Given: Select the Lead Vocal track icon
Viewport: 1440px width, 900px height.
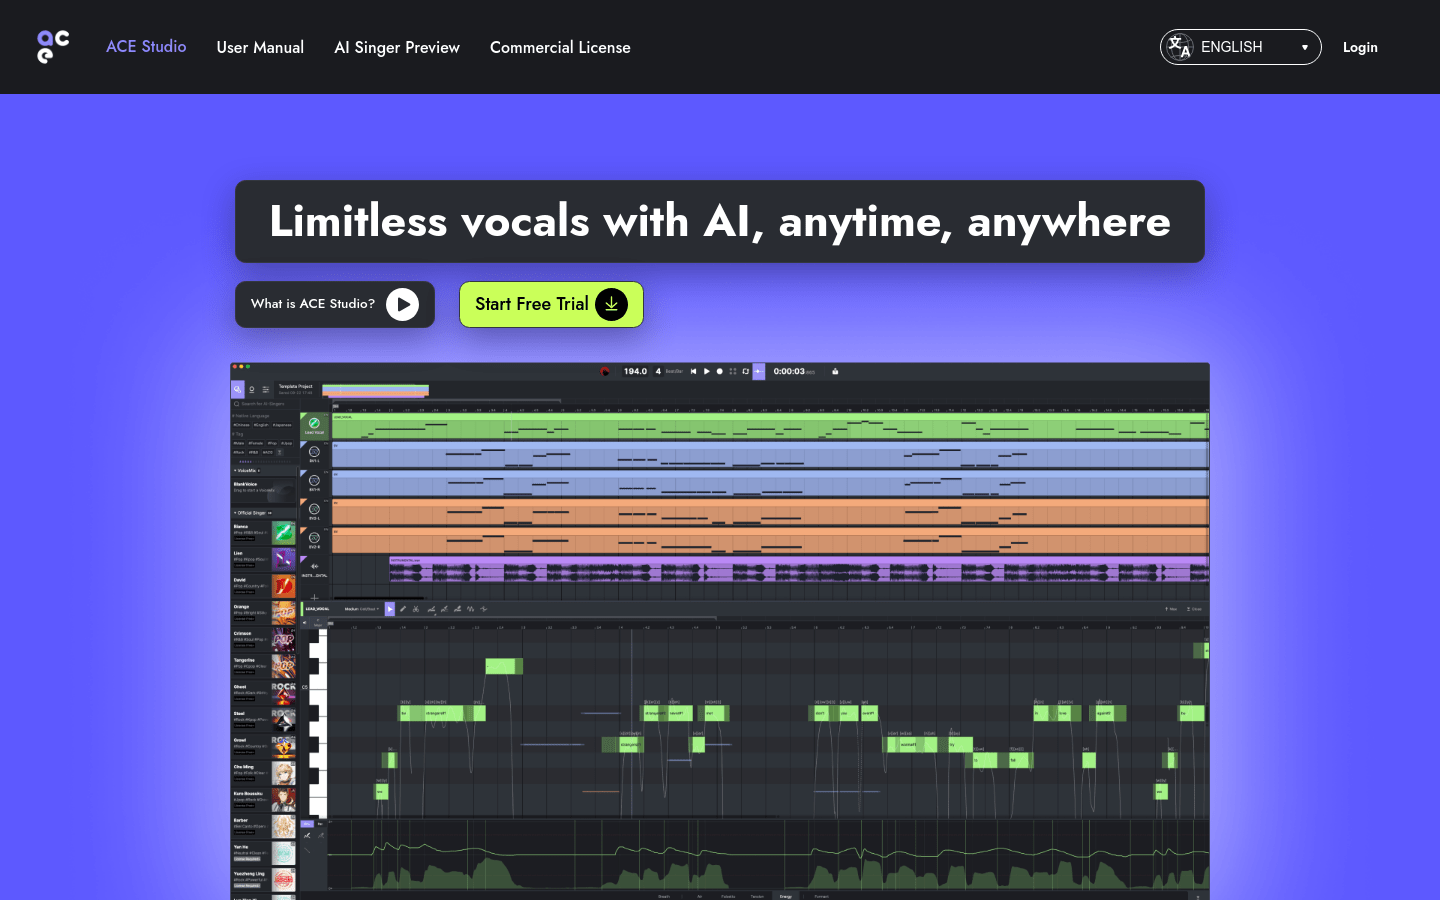Looking at the screenshot, I should (314, 423).
